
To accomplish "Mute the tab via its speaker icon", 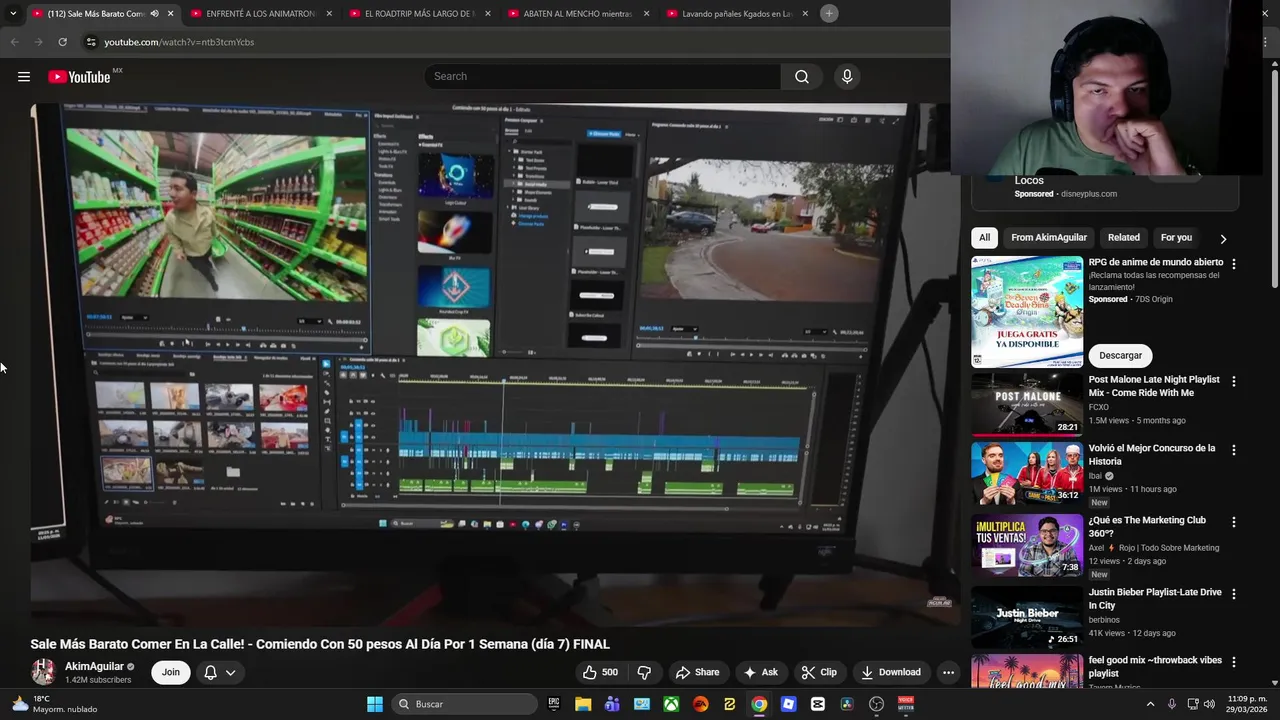I will click(x=154, y=14).
